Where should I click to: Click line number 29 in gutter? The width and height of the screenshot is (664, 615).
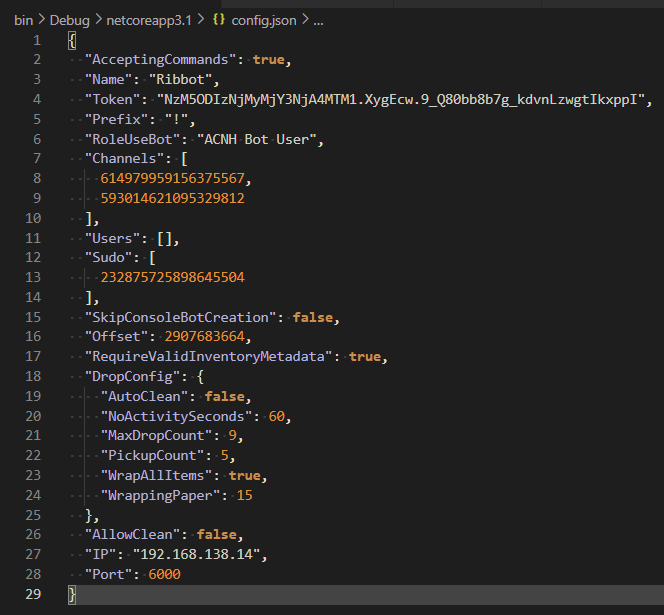(33, 594)
